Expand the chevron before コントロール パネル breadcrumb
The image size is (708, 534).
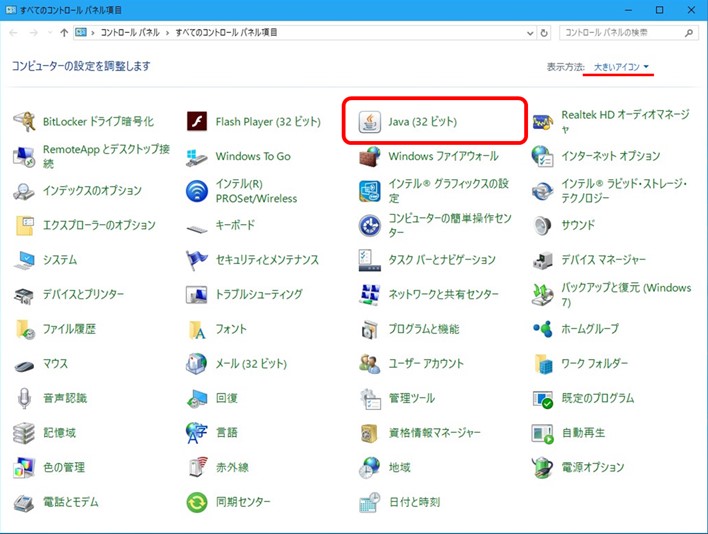pyautogui.click(x=93, y=33)
